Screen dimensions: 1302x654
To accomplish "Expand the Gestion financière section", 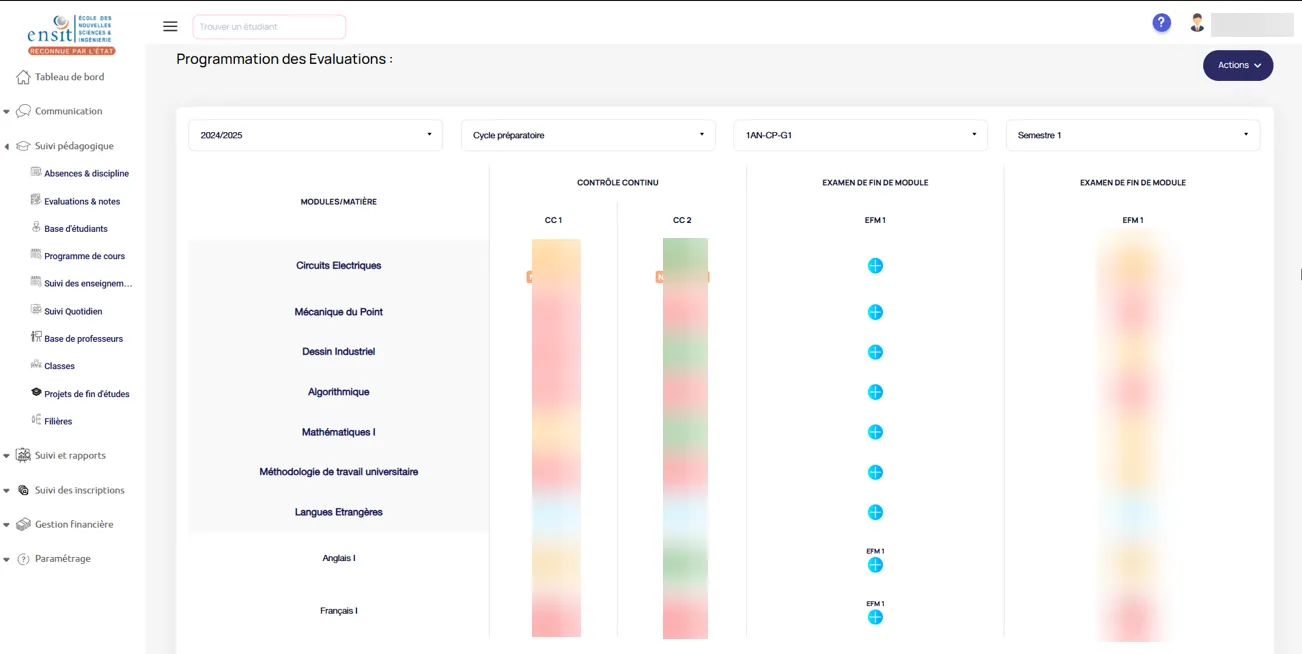I will (73, 524).
